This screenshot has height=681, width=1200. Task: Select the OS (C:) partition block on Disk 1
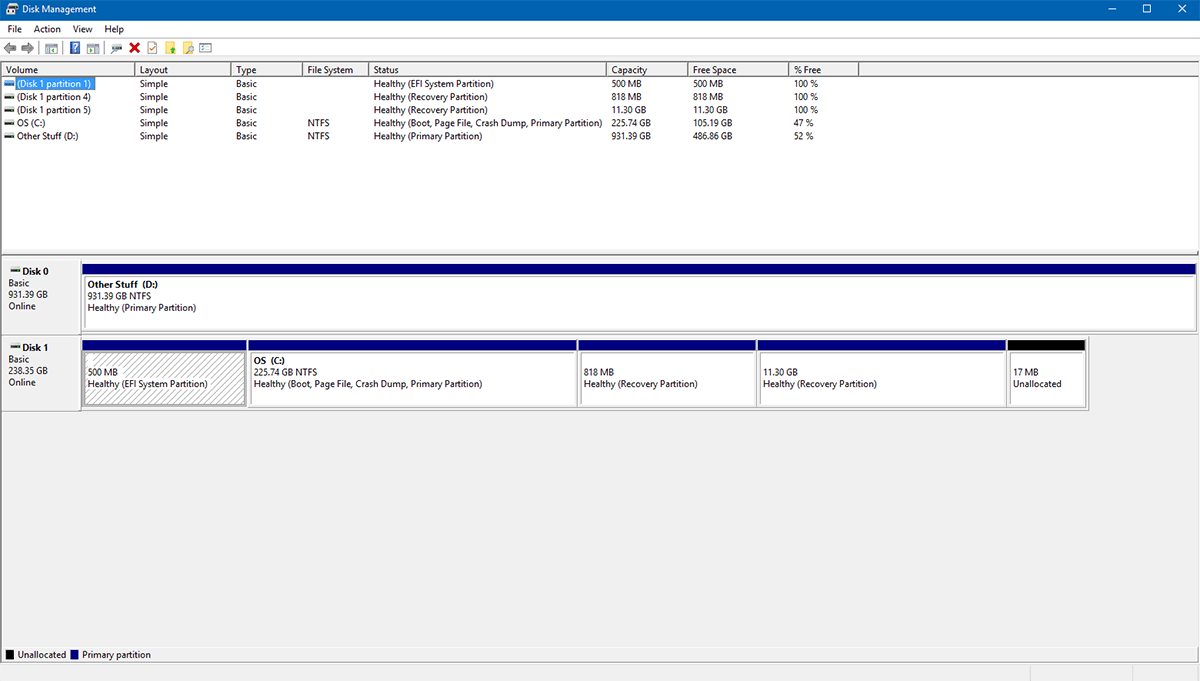pos(413,373)
